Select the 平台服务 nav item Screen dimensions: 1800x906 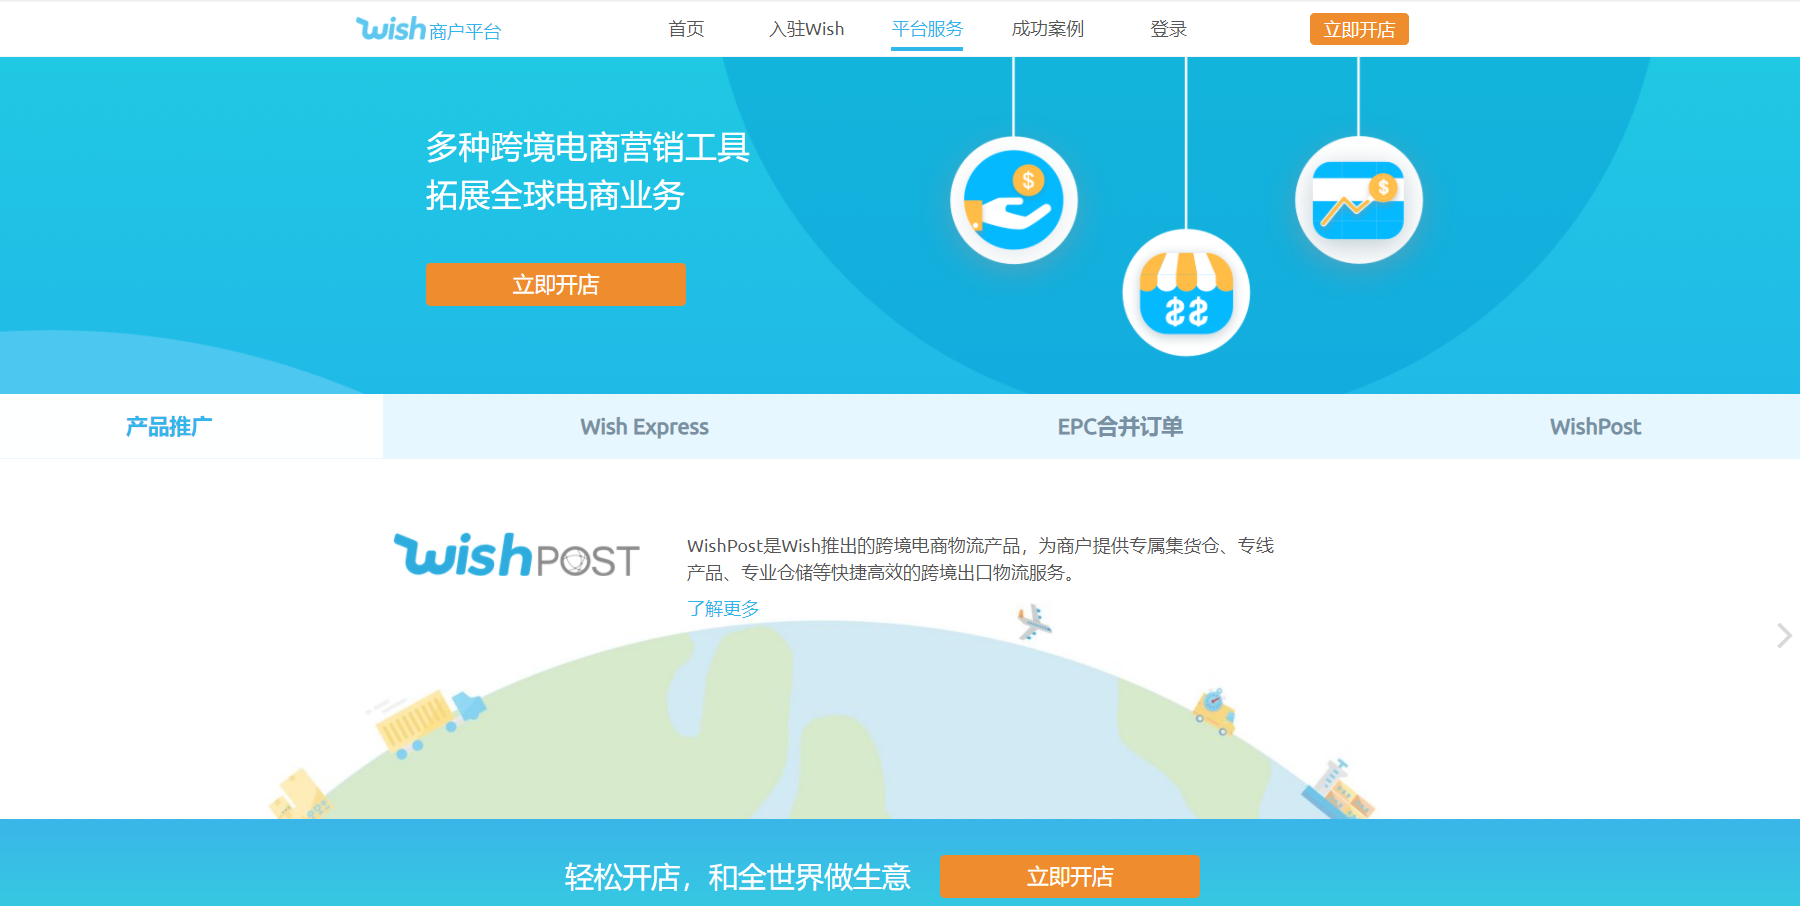(x=927, y=29)
